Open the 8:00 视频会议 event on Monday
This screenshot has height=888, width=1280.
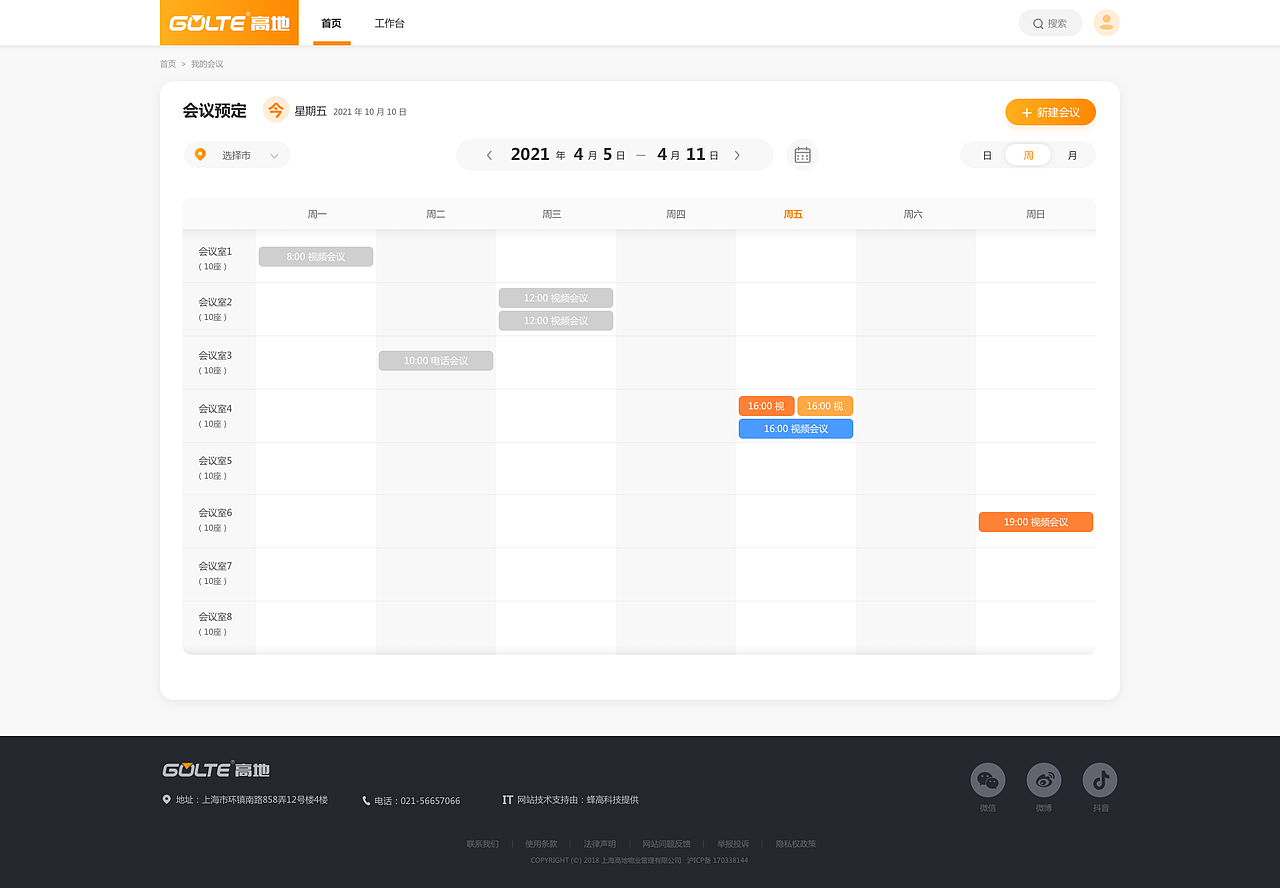[x=316, y=257]
